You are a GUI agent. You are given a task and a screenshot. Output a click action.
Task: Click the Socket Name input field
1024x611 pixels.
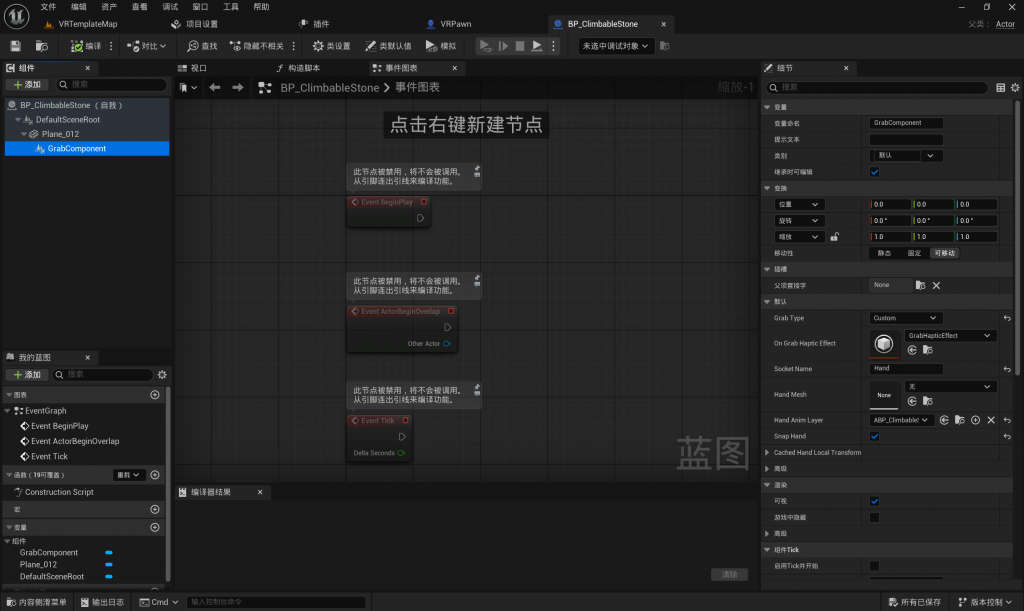point(906,368)
